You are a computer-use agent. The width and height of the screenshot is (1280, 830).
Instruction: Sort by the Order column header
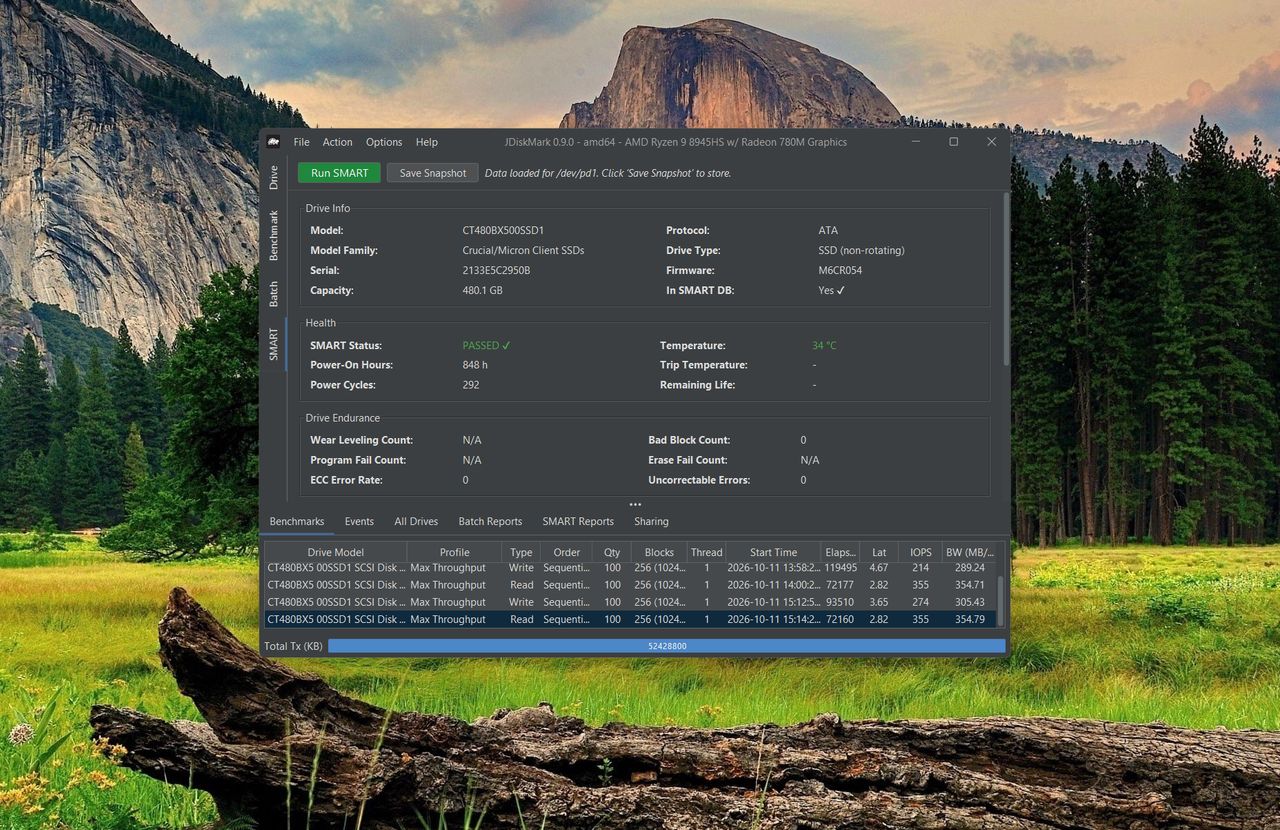click(x=567, y=552)
